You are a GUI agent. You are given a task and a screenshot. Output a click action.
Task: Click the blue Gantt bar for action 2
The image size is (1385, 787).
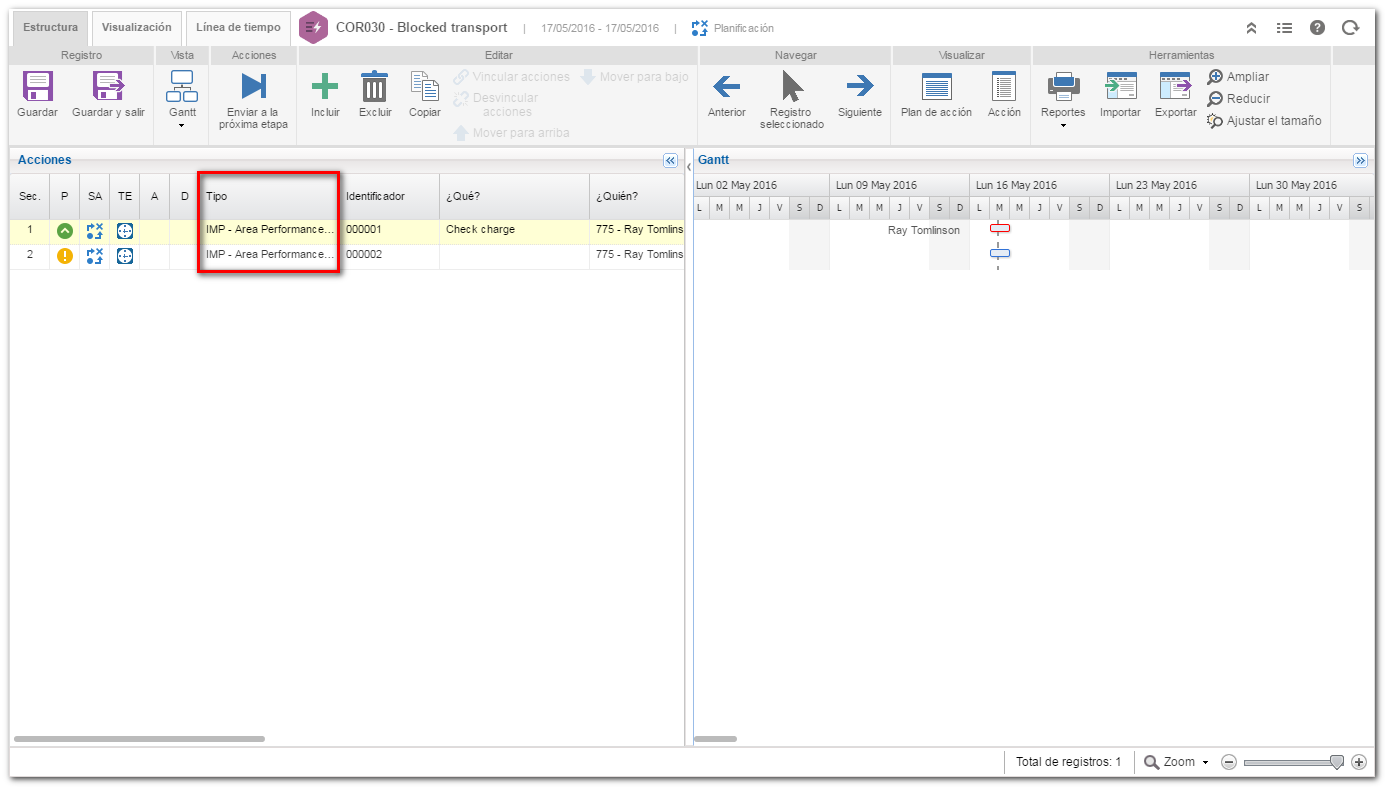[1000, 253]
